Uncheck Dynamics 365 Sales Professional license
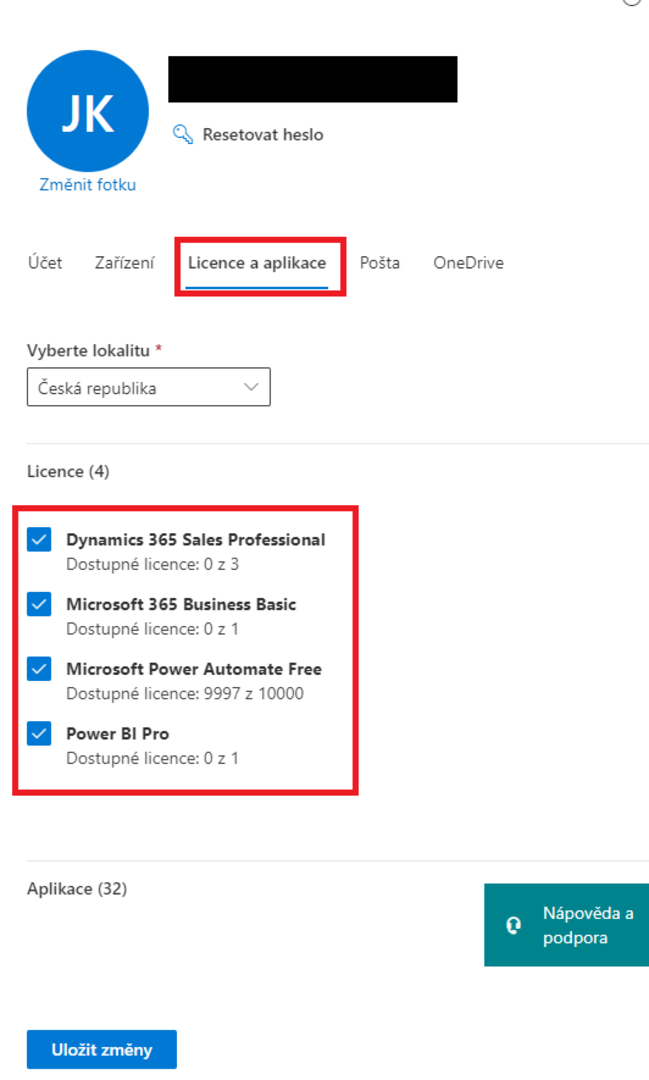 (x=39, y=540)
